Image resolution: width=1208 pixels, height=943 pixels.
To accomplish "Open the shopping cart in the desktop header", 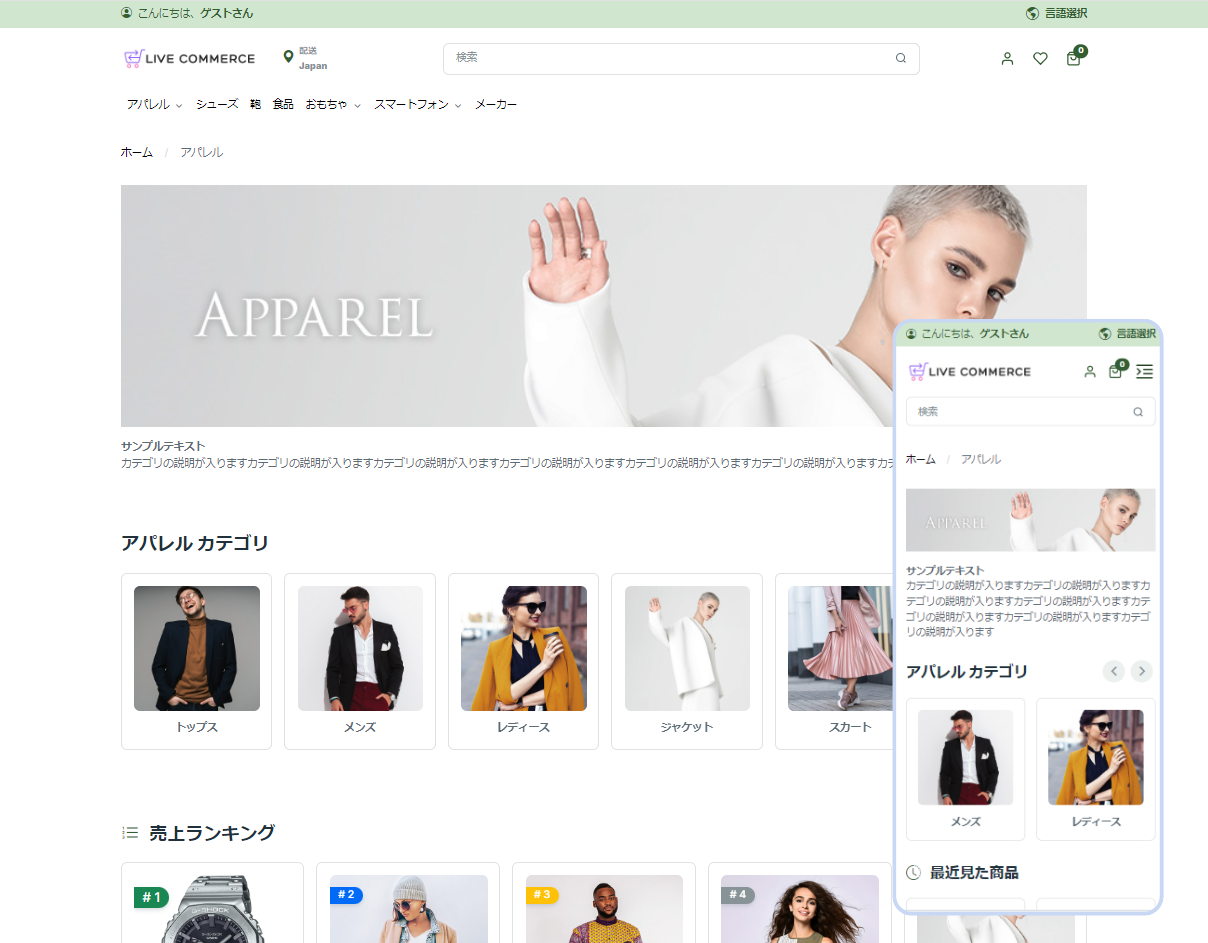I will [x=1073, y=59].
